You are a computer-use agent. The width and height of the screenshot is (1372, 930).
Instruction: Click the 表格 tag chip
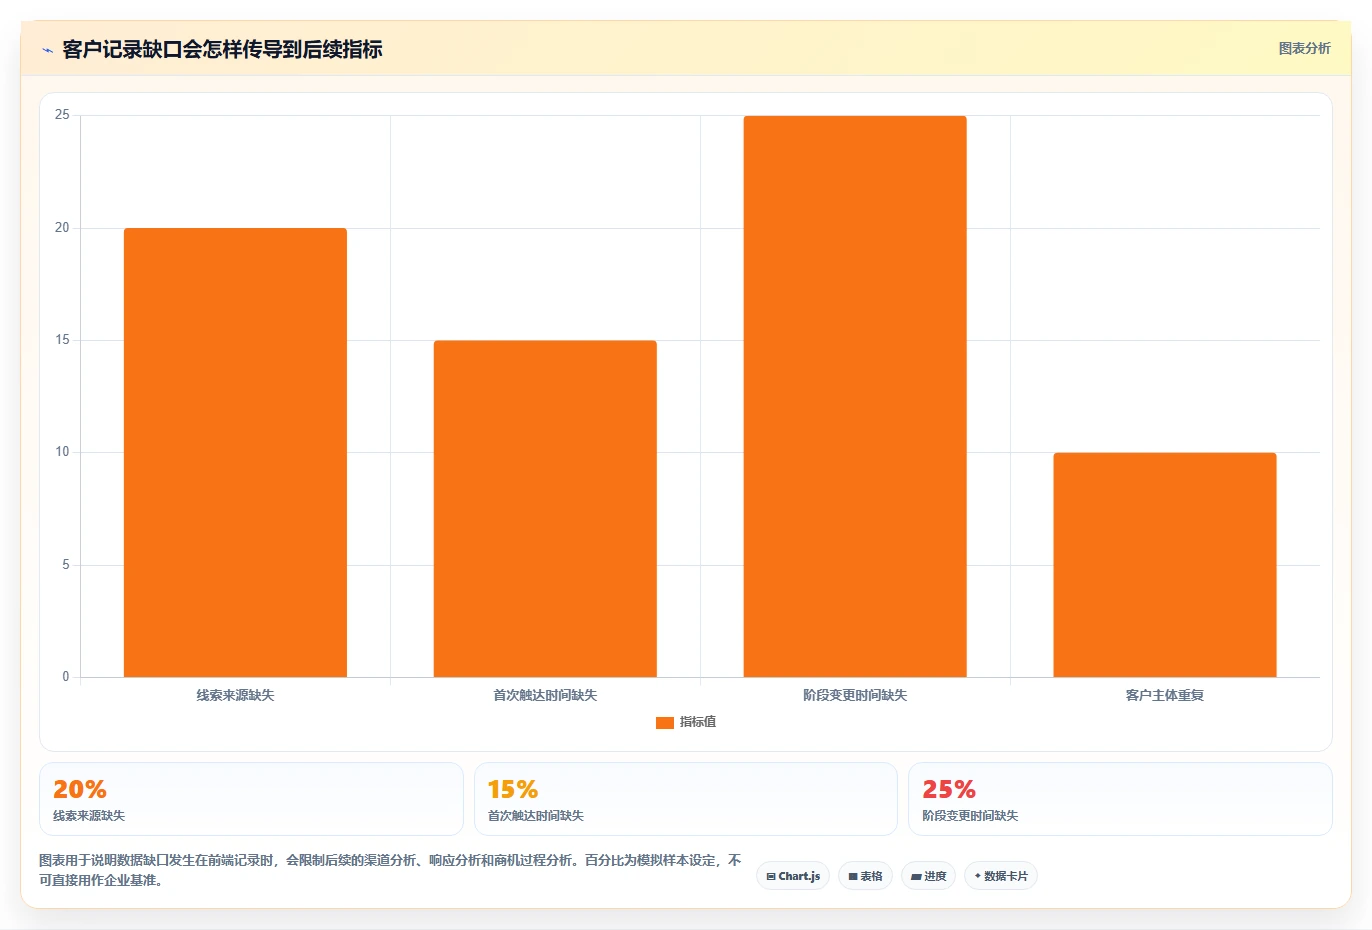coord(865,876)
